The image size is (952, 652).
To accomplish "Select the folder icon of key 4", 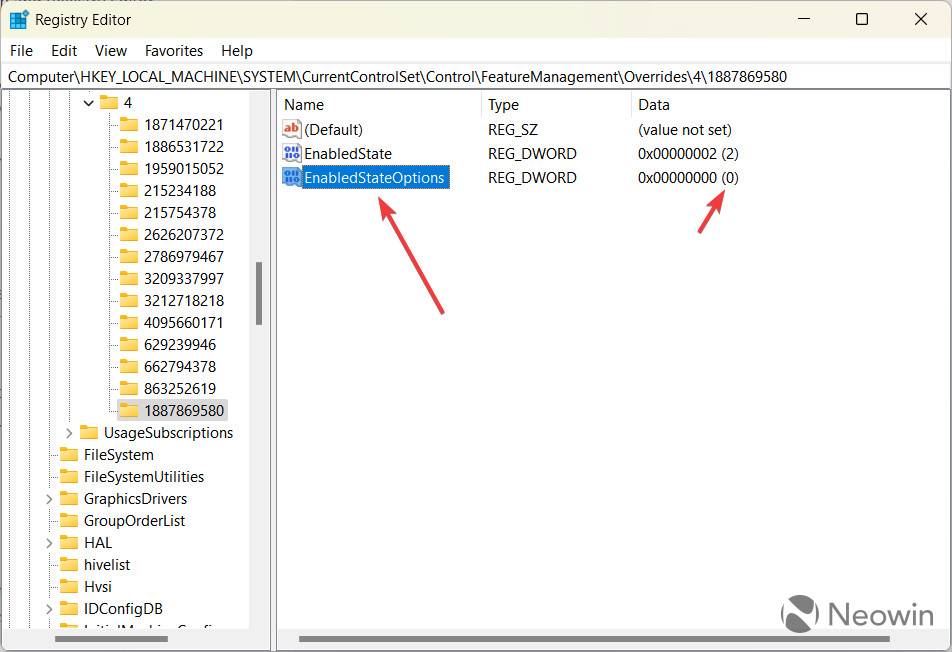I will pos(109,102).
